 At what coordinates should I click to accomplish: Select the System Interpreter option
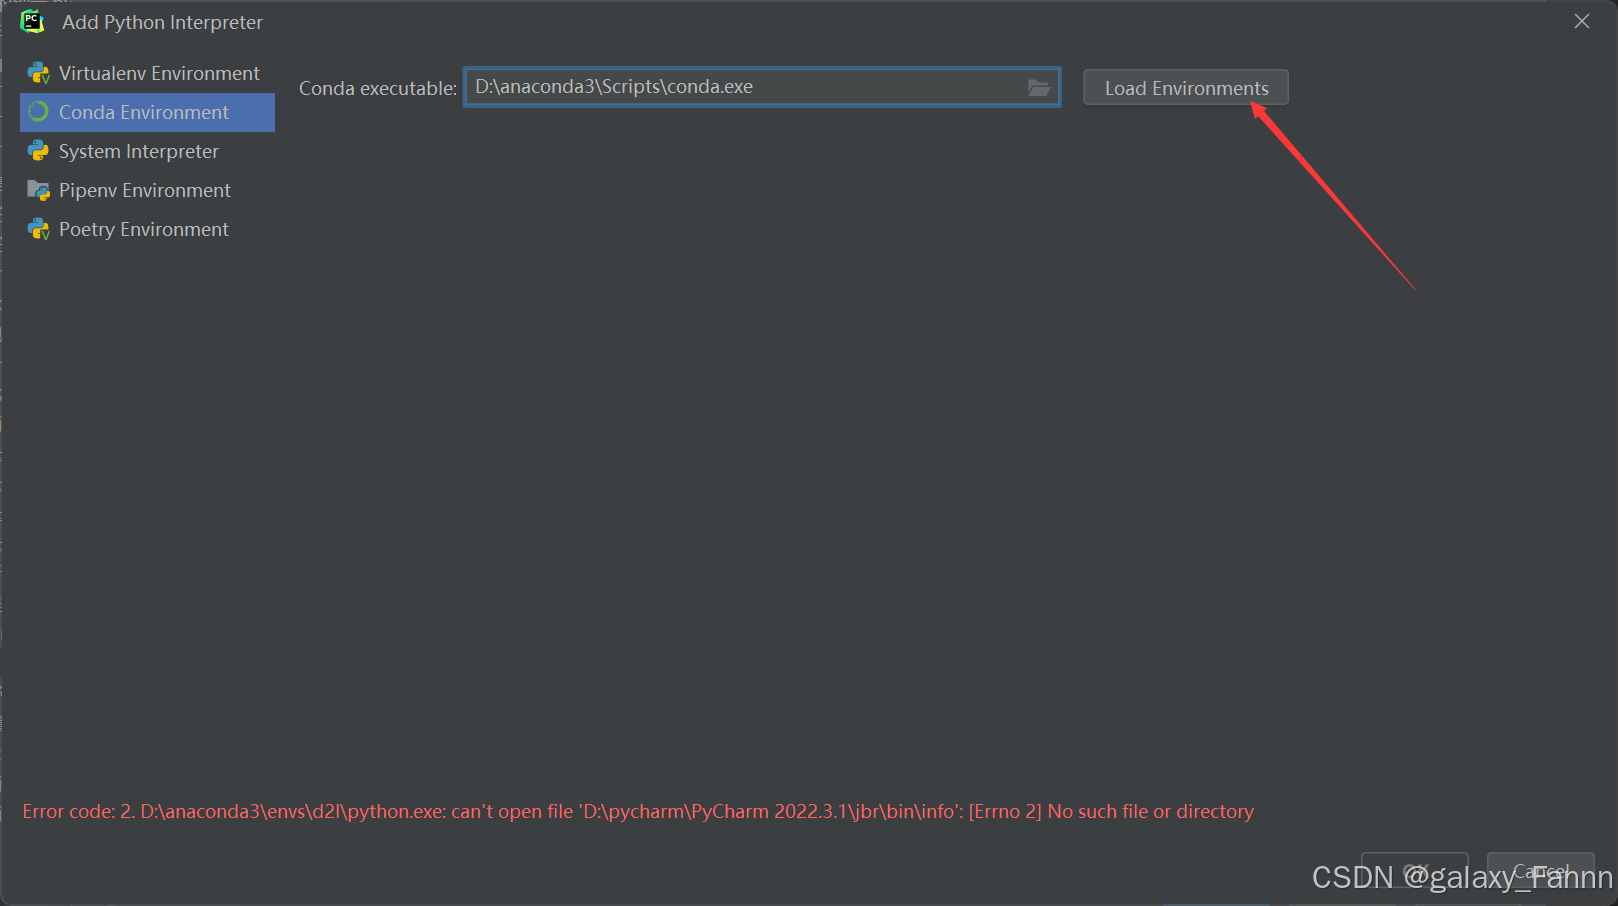point(139,151)
